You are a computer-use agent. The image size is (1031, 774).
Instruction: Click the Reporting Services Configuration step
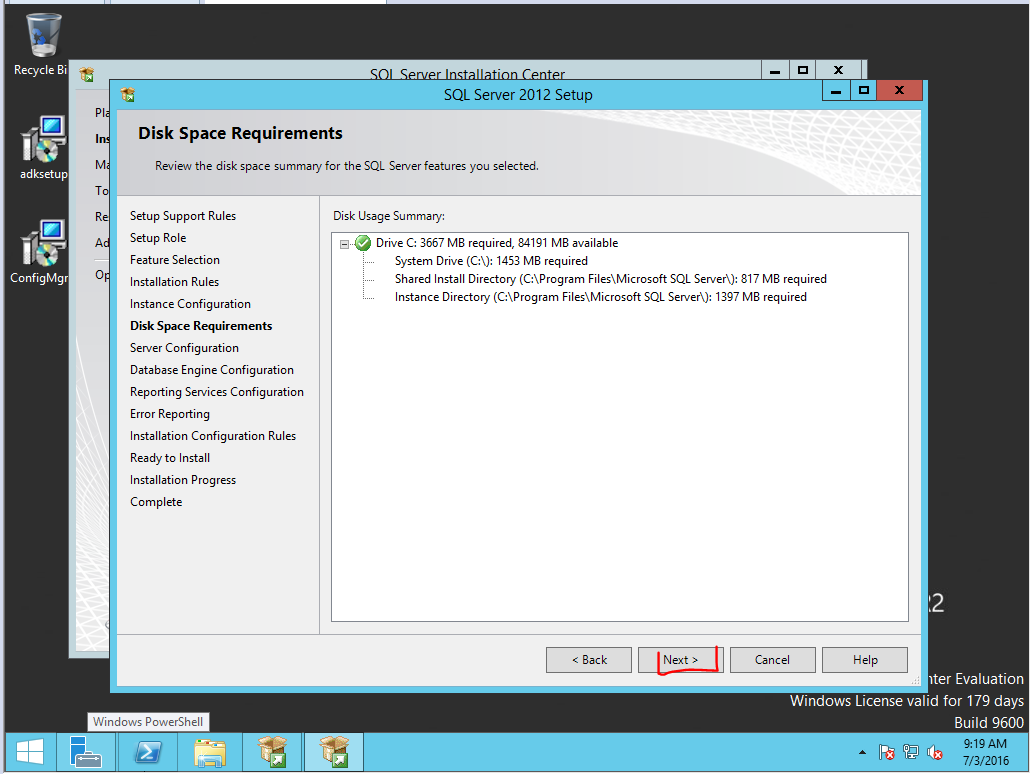[216, 392]
